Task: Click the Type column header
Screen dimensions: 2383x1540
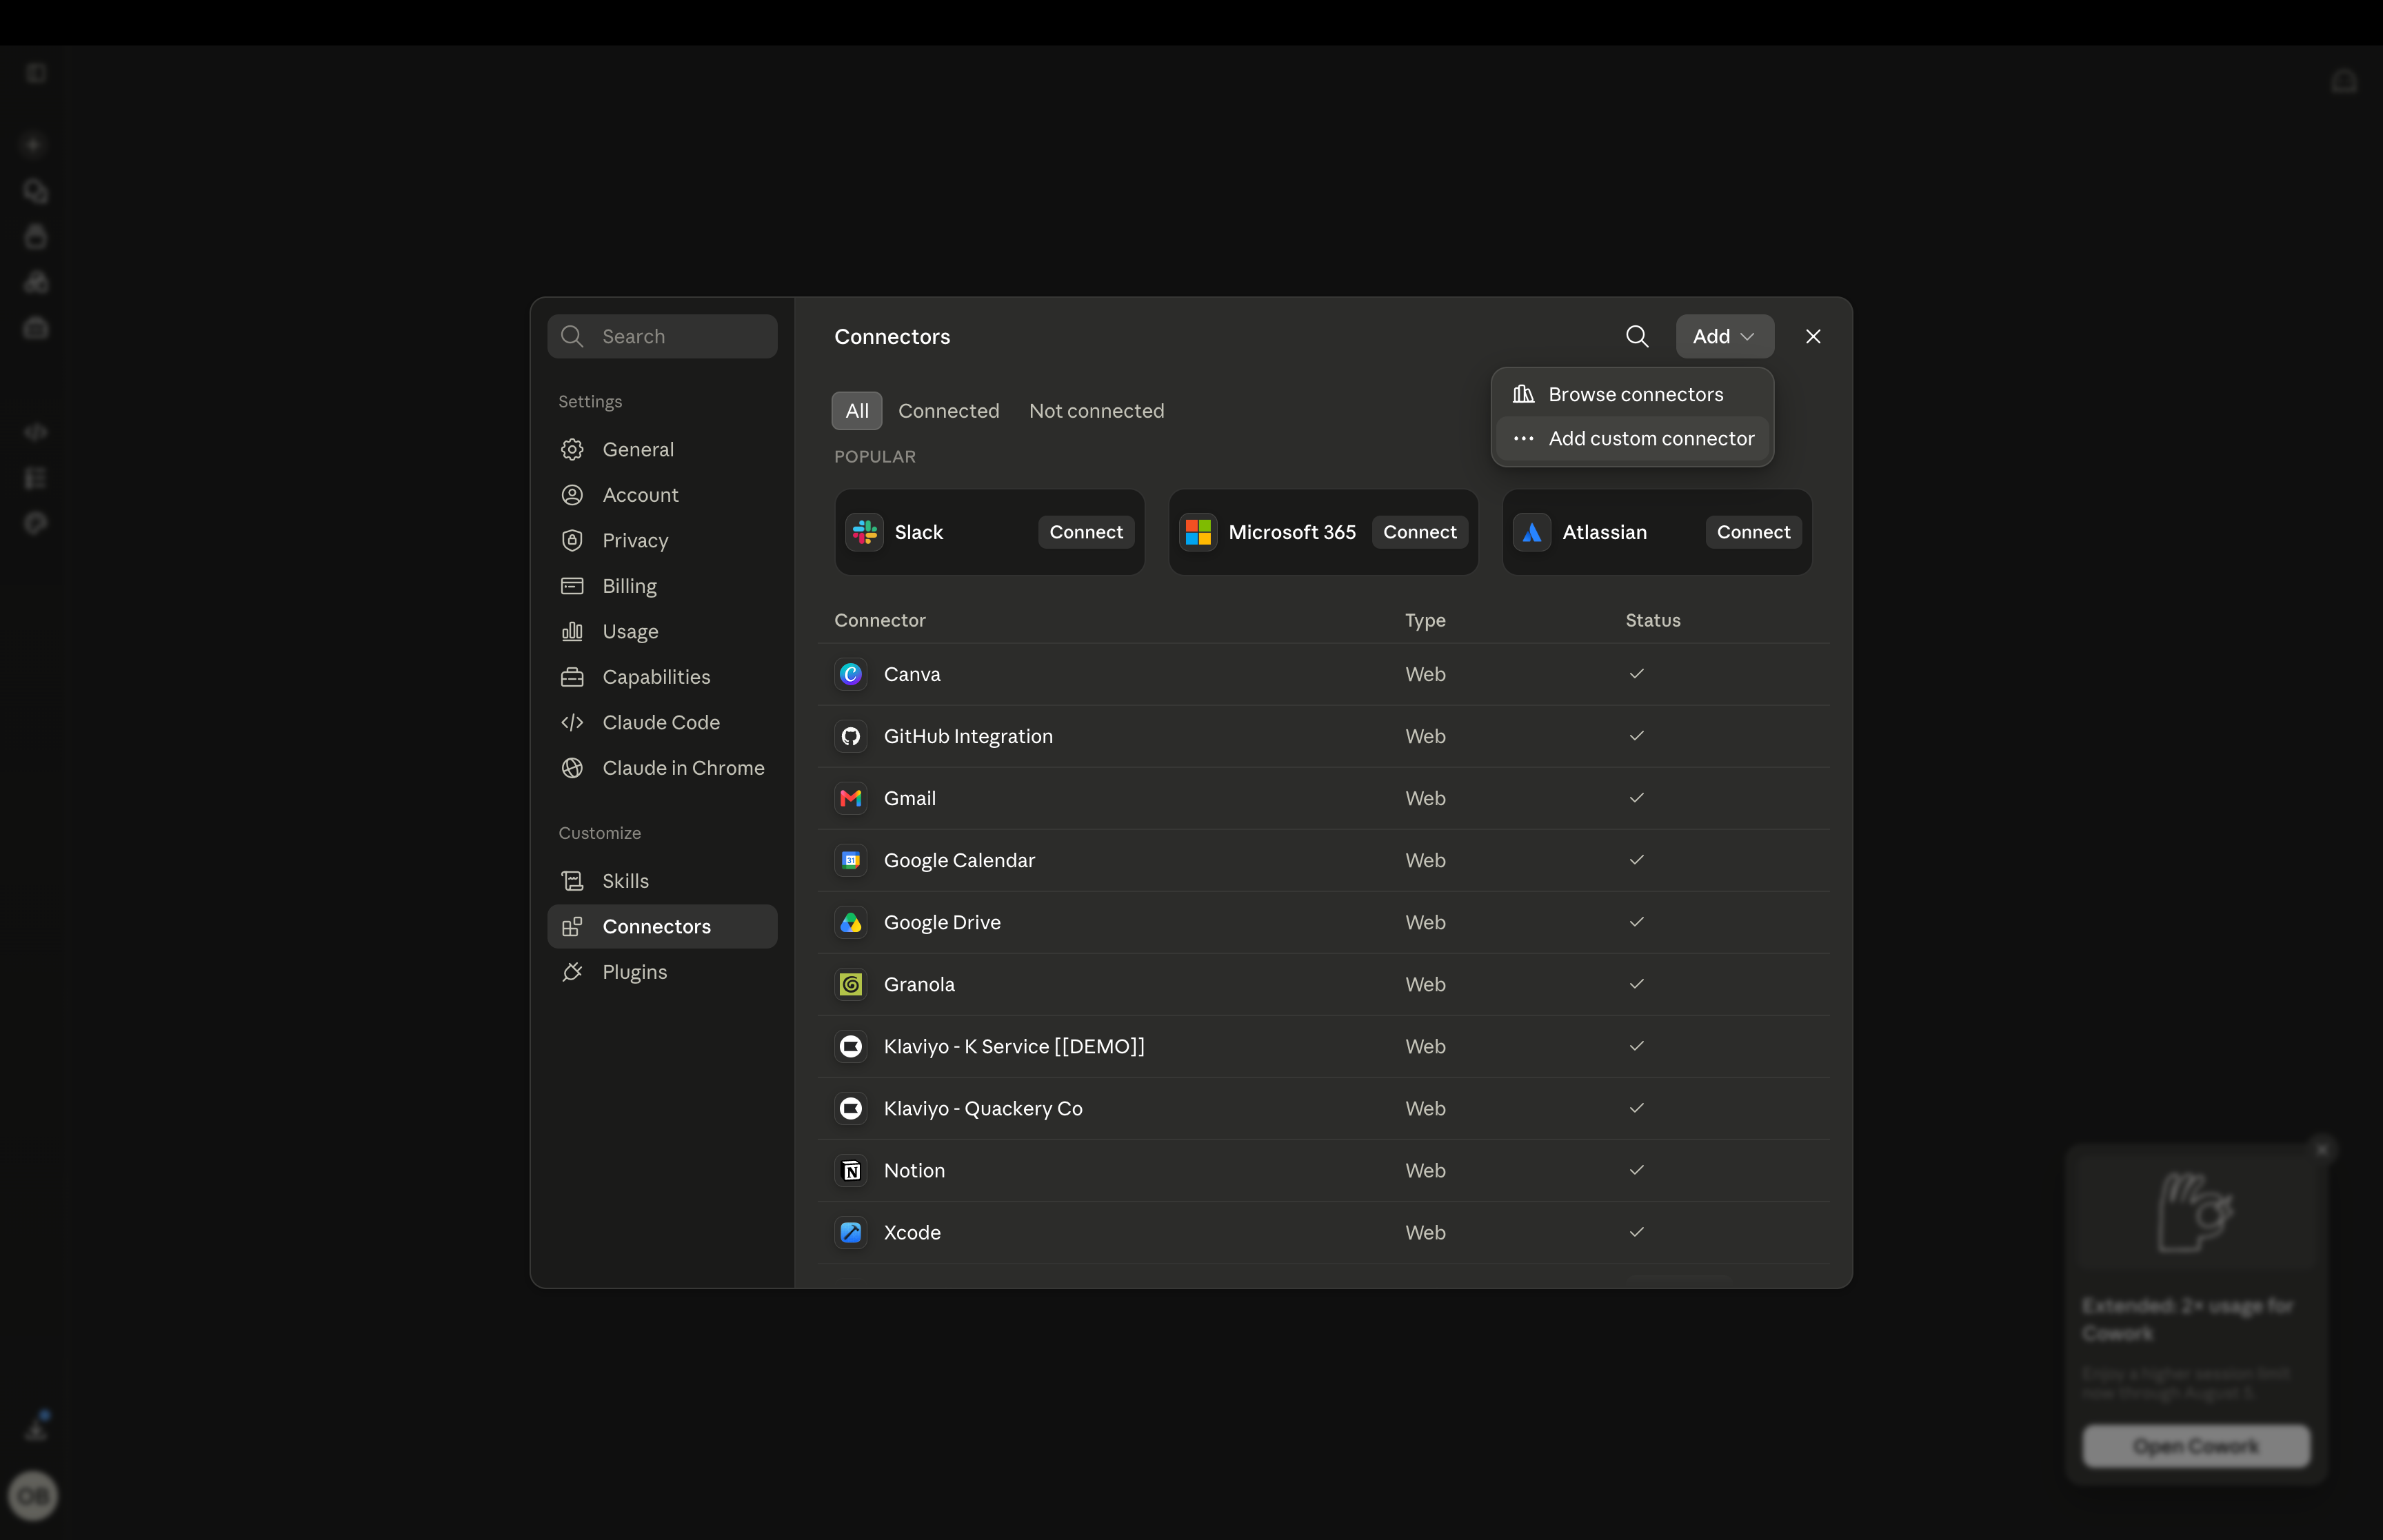Action: click(x=1425, y=620)
